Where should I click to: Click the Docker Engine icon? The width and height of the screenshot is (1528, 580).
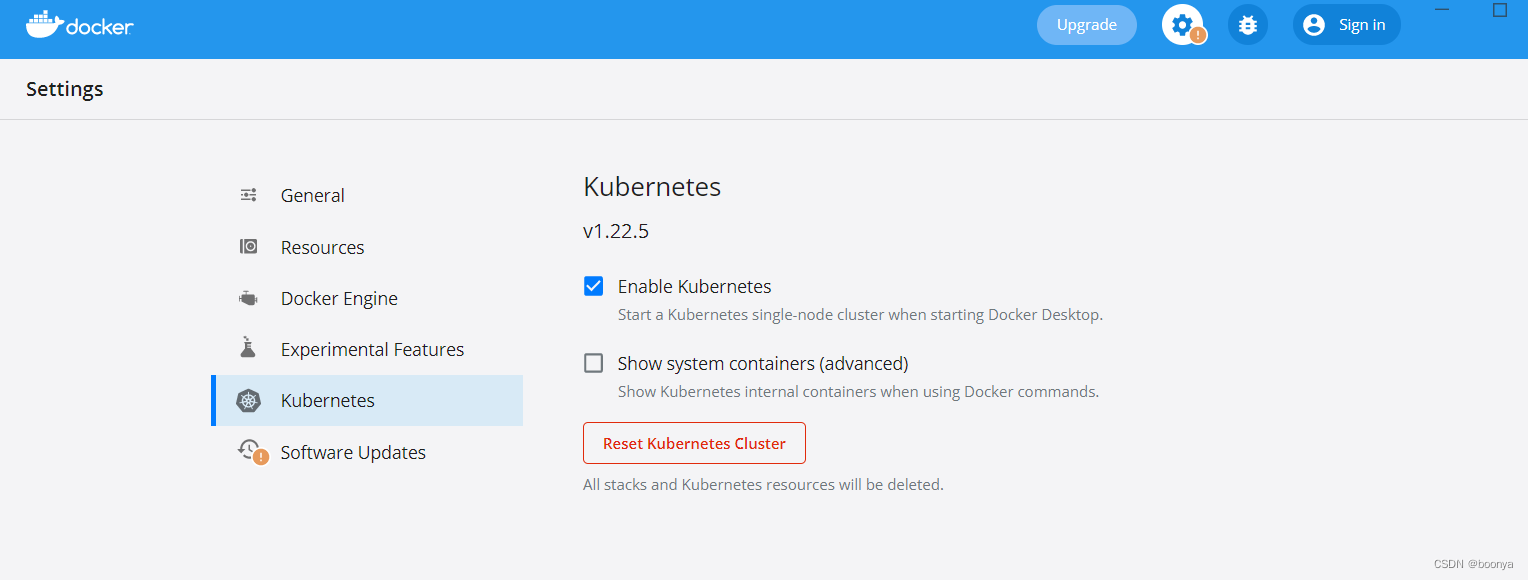click(249, 298)
